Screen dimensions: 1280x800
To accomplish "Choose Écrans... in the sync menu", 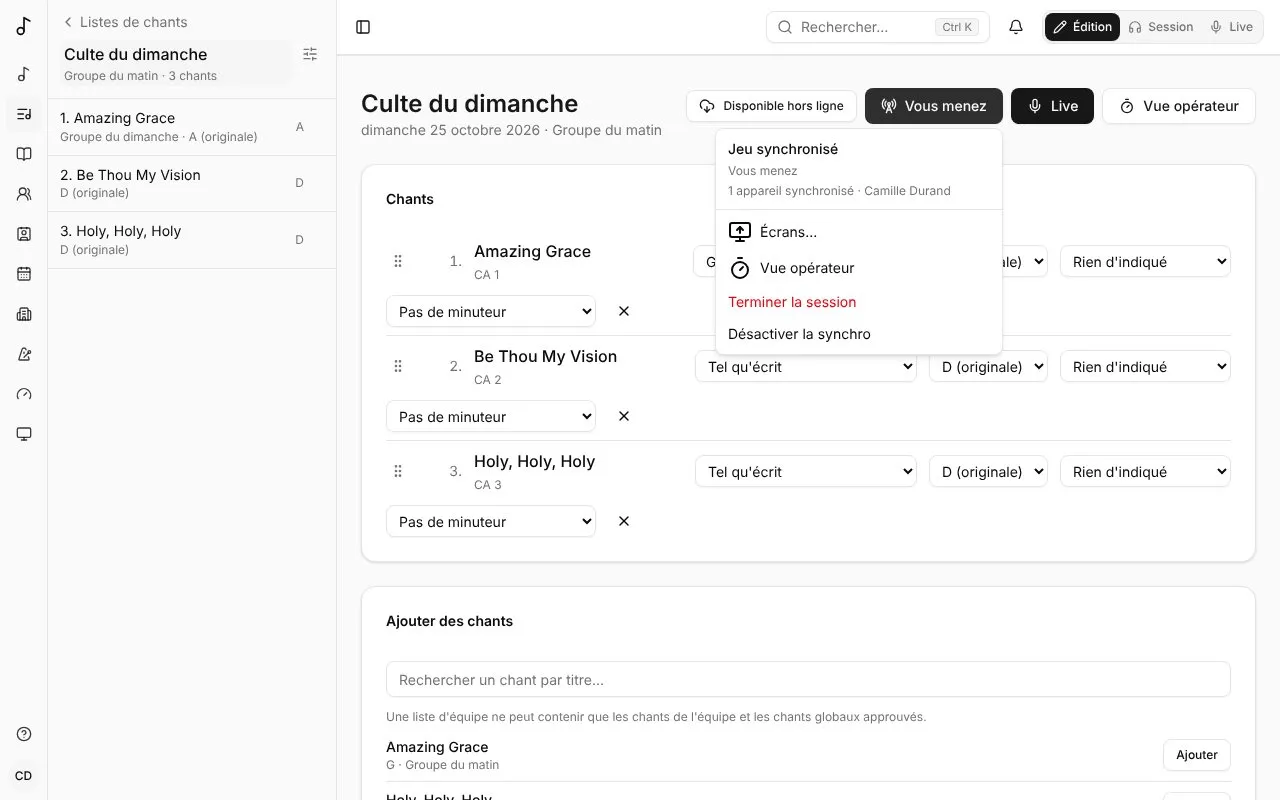I will [859, 232].
